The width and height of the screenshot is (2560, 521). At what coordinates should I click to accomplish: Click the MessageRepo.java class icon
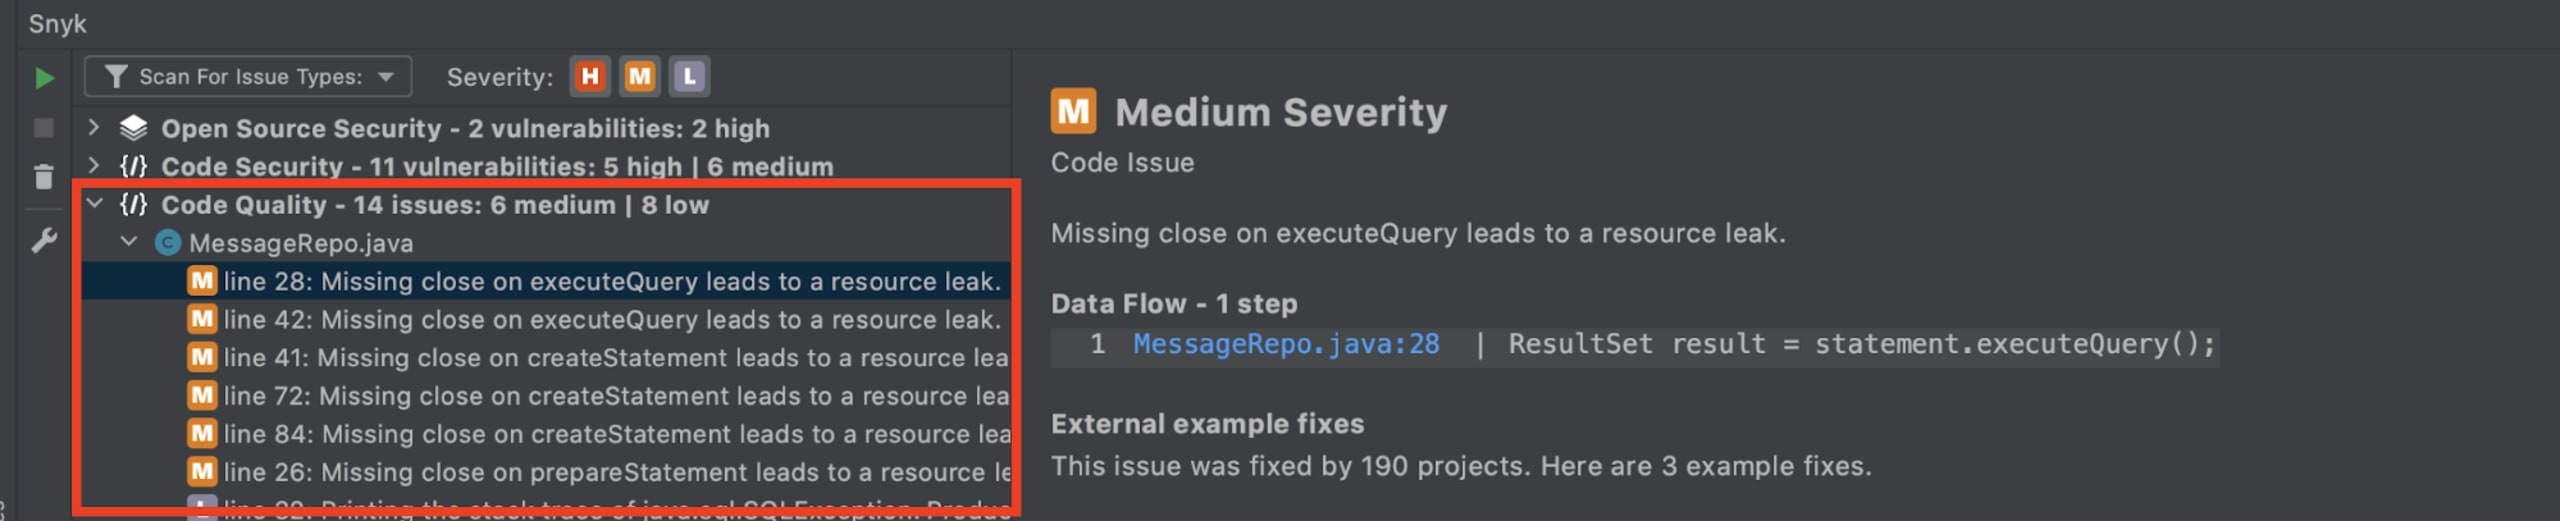click(x=168, y=243)
